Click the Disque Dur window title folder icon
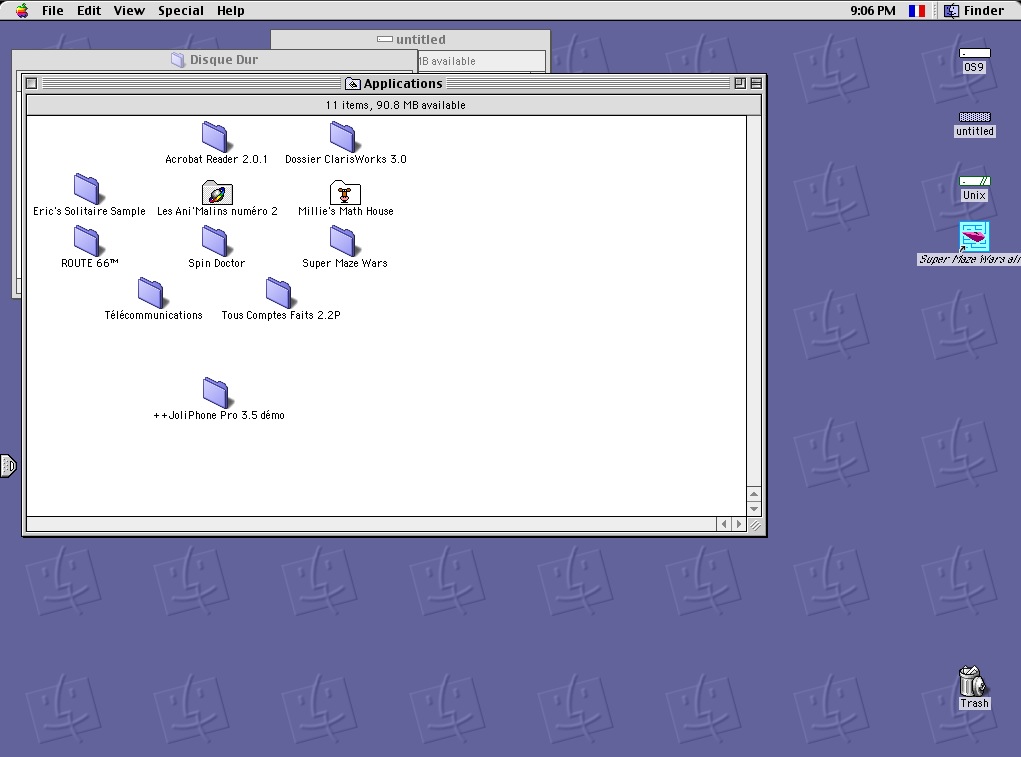The width and height of the screenshot is (1021, 757). (178, 60)
